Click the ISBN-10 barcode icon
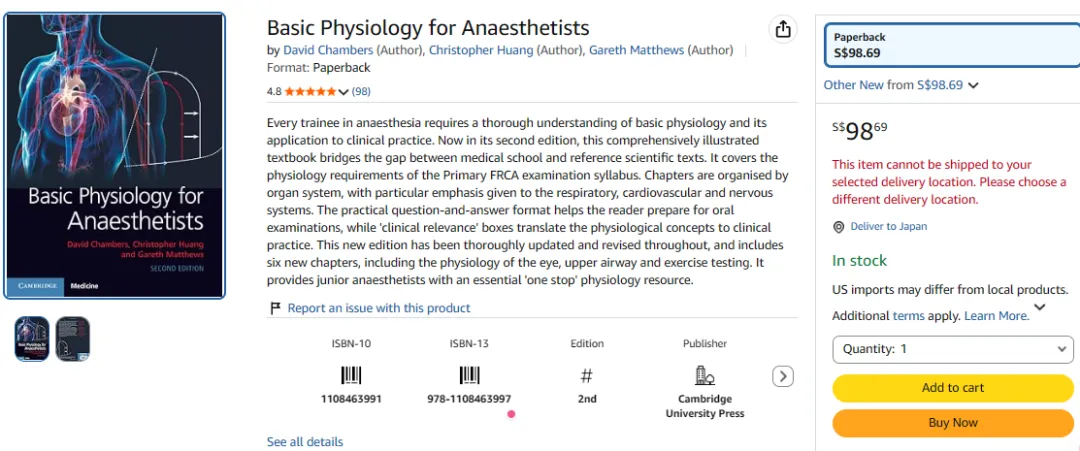The image size is (1080, 451). [x=351, y=376]
